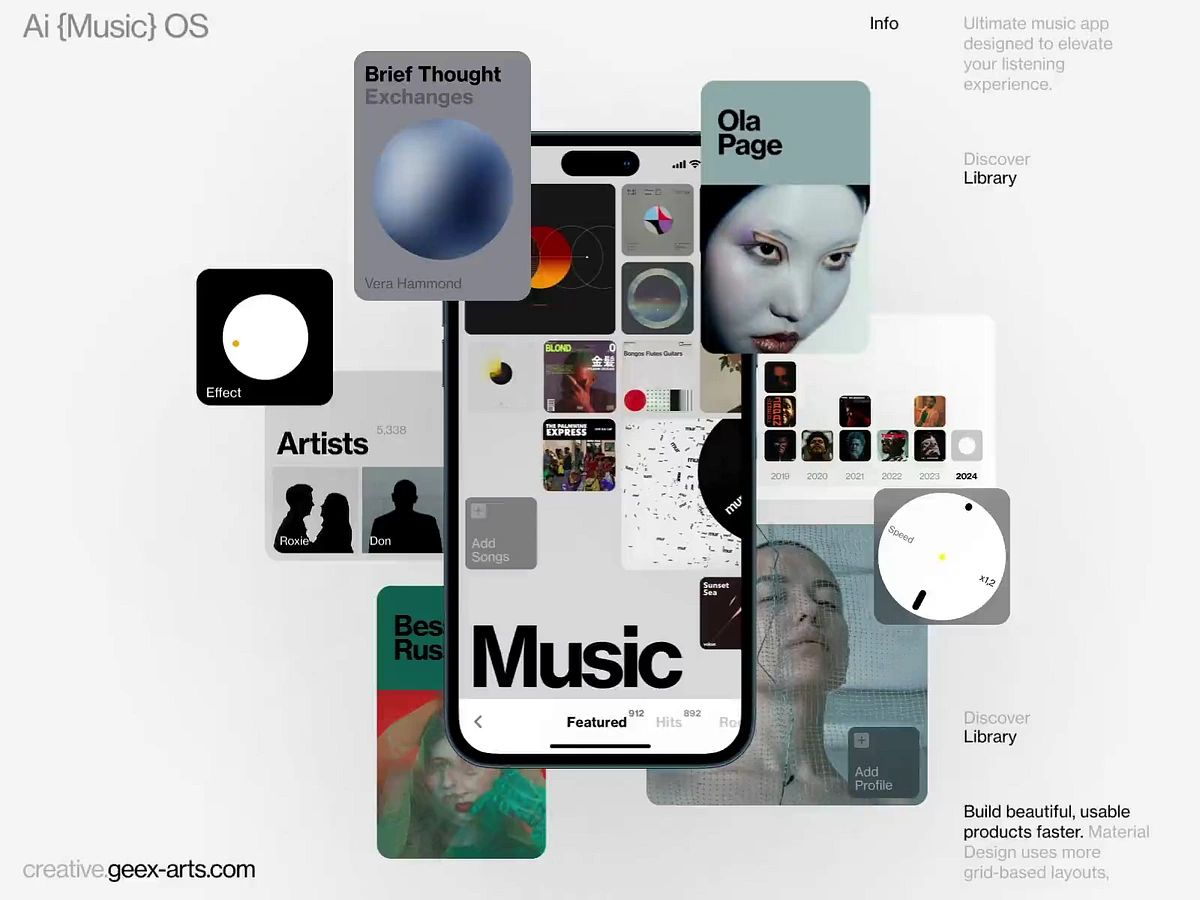Switch to the Featured tab
1200x900 pixels.
point(596,722)
